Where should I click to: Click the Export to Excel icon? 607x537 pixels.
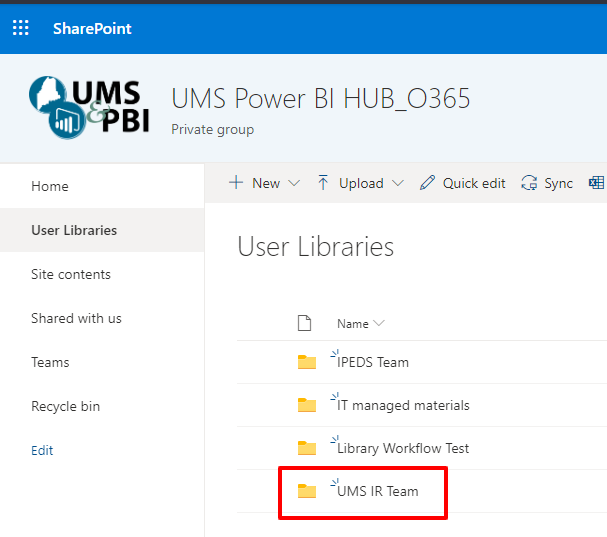[597, 183]
